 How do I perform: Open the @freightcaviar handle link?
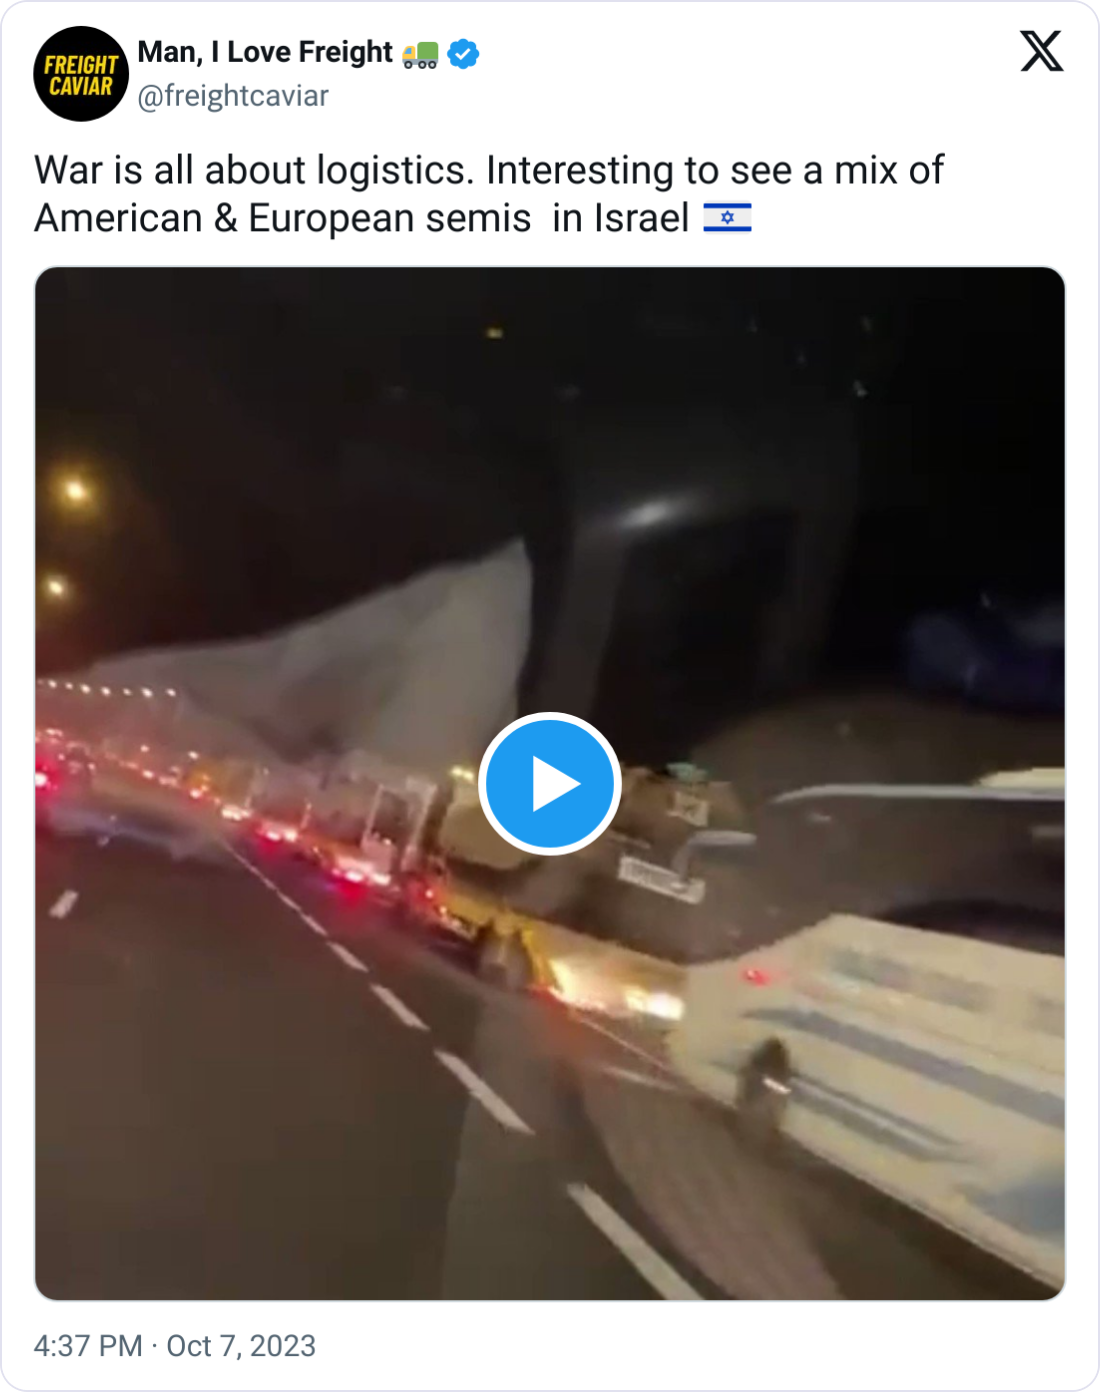point(233,96)
